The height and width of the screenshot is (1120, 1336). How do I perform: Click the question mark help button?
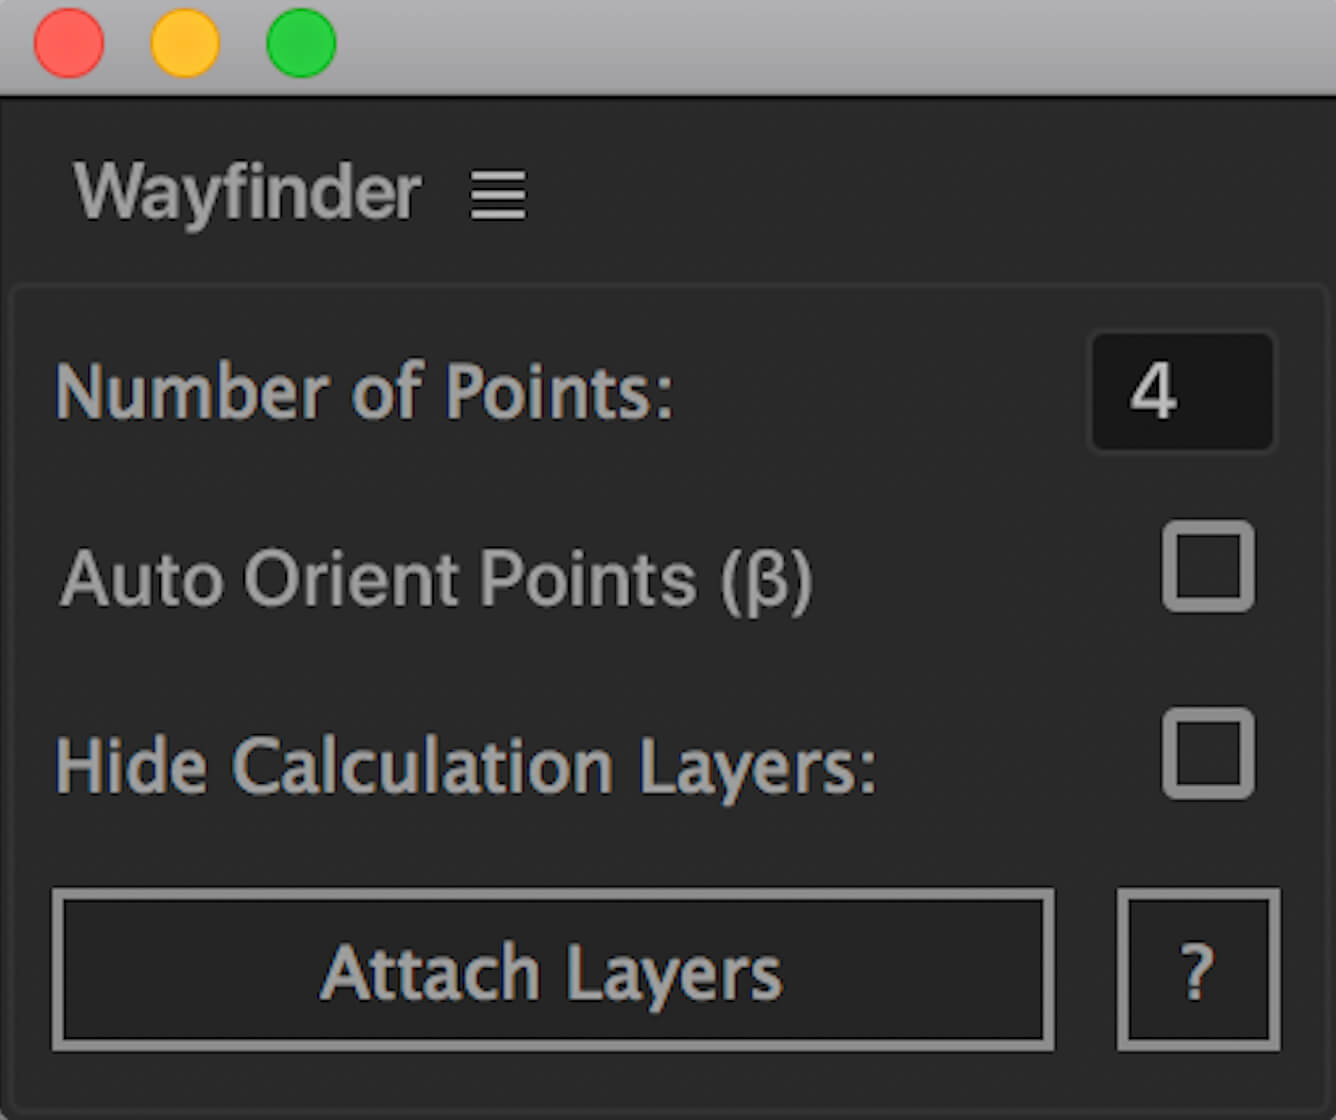pos(1198,970)
